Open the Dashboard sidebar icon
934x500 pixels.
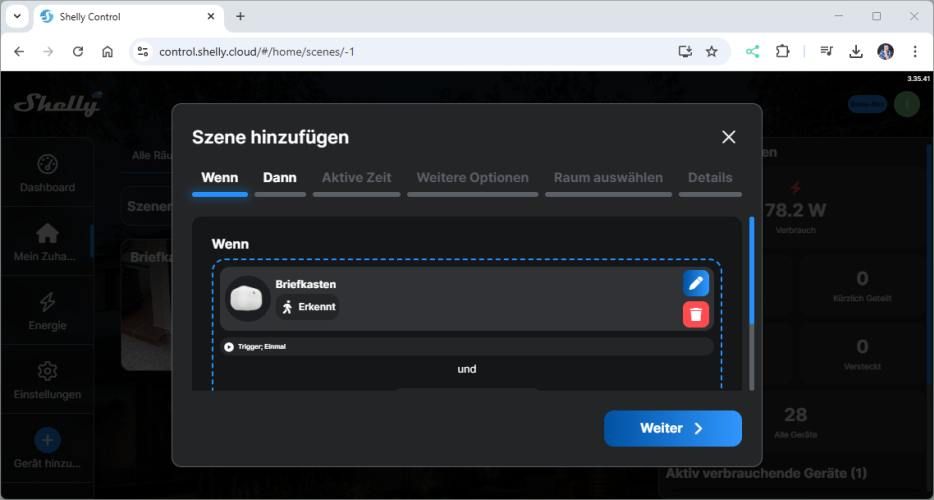(47, 165)
